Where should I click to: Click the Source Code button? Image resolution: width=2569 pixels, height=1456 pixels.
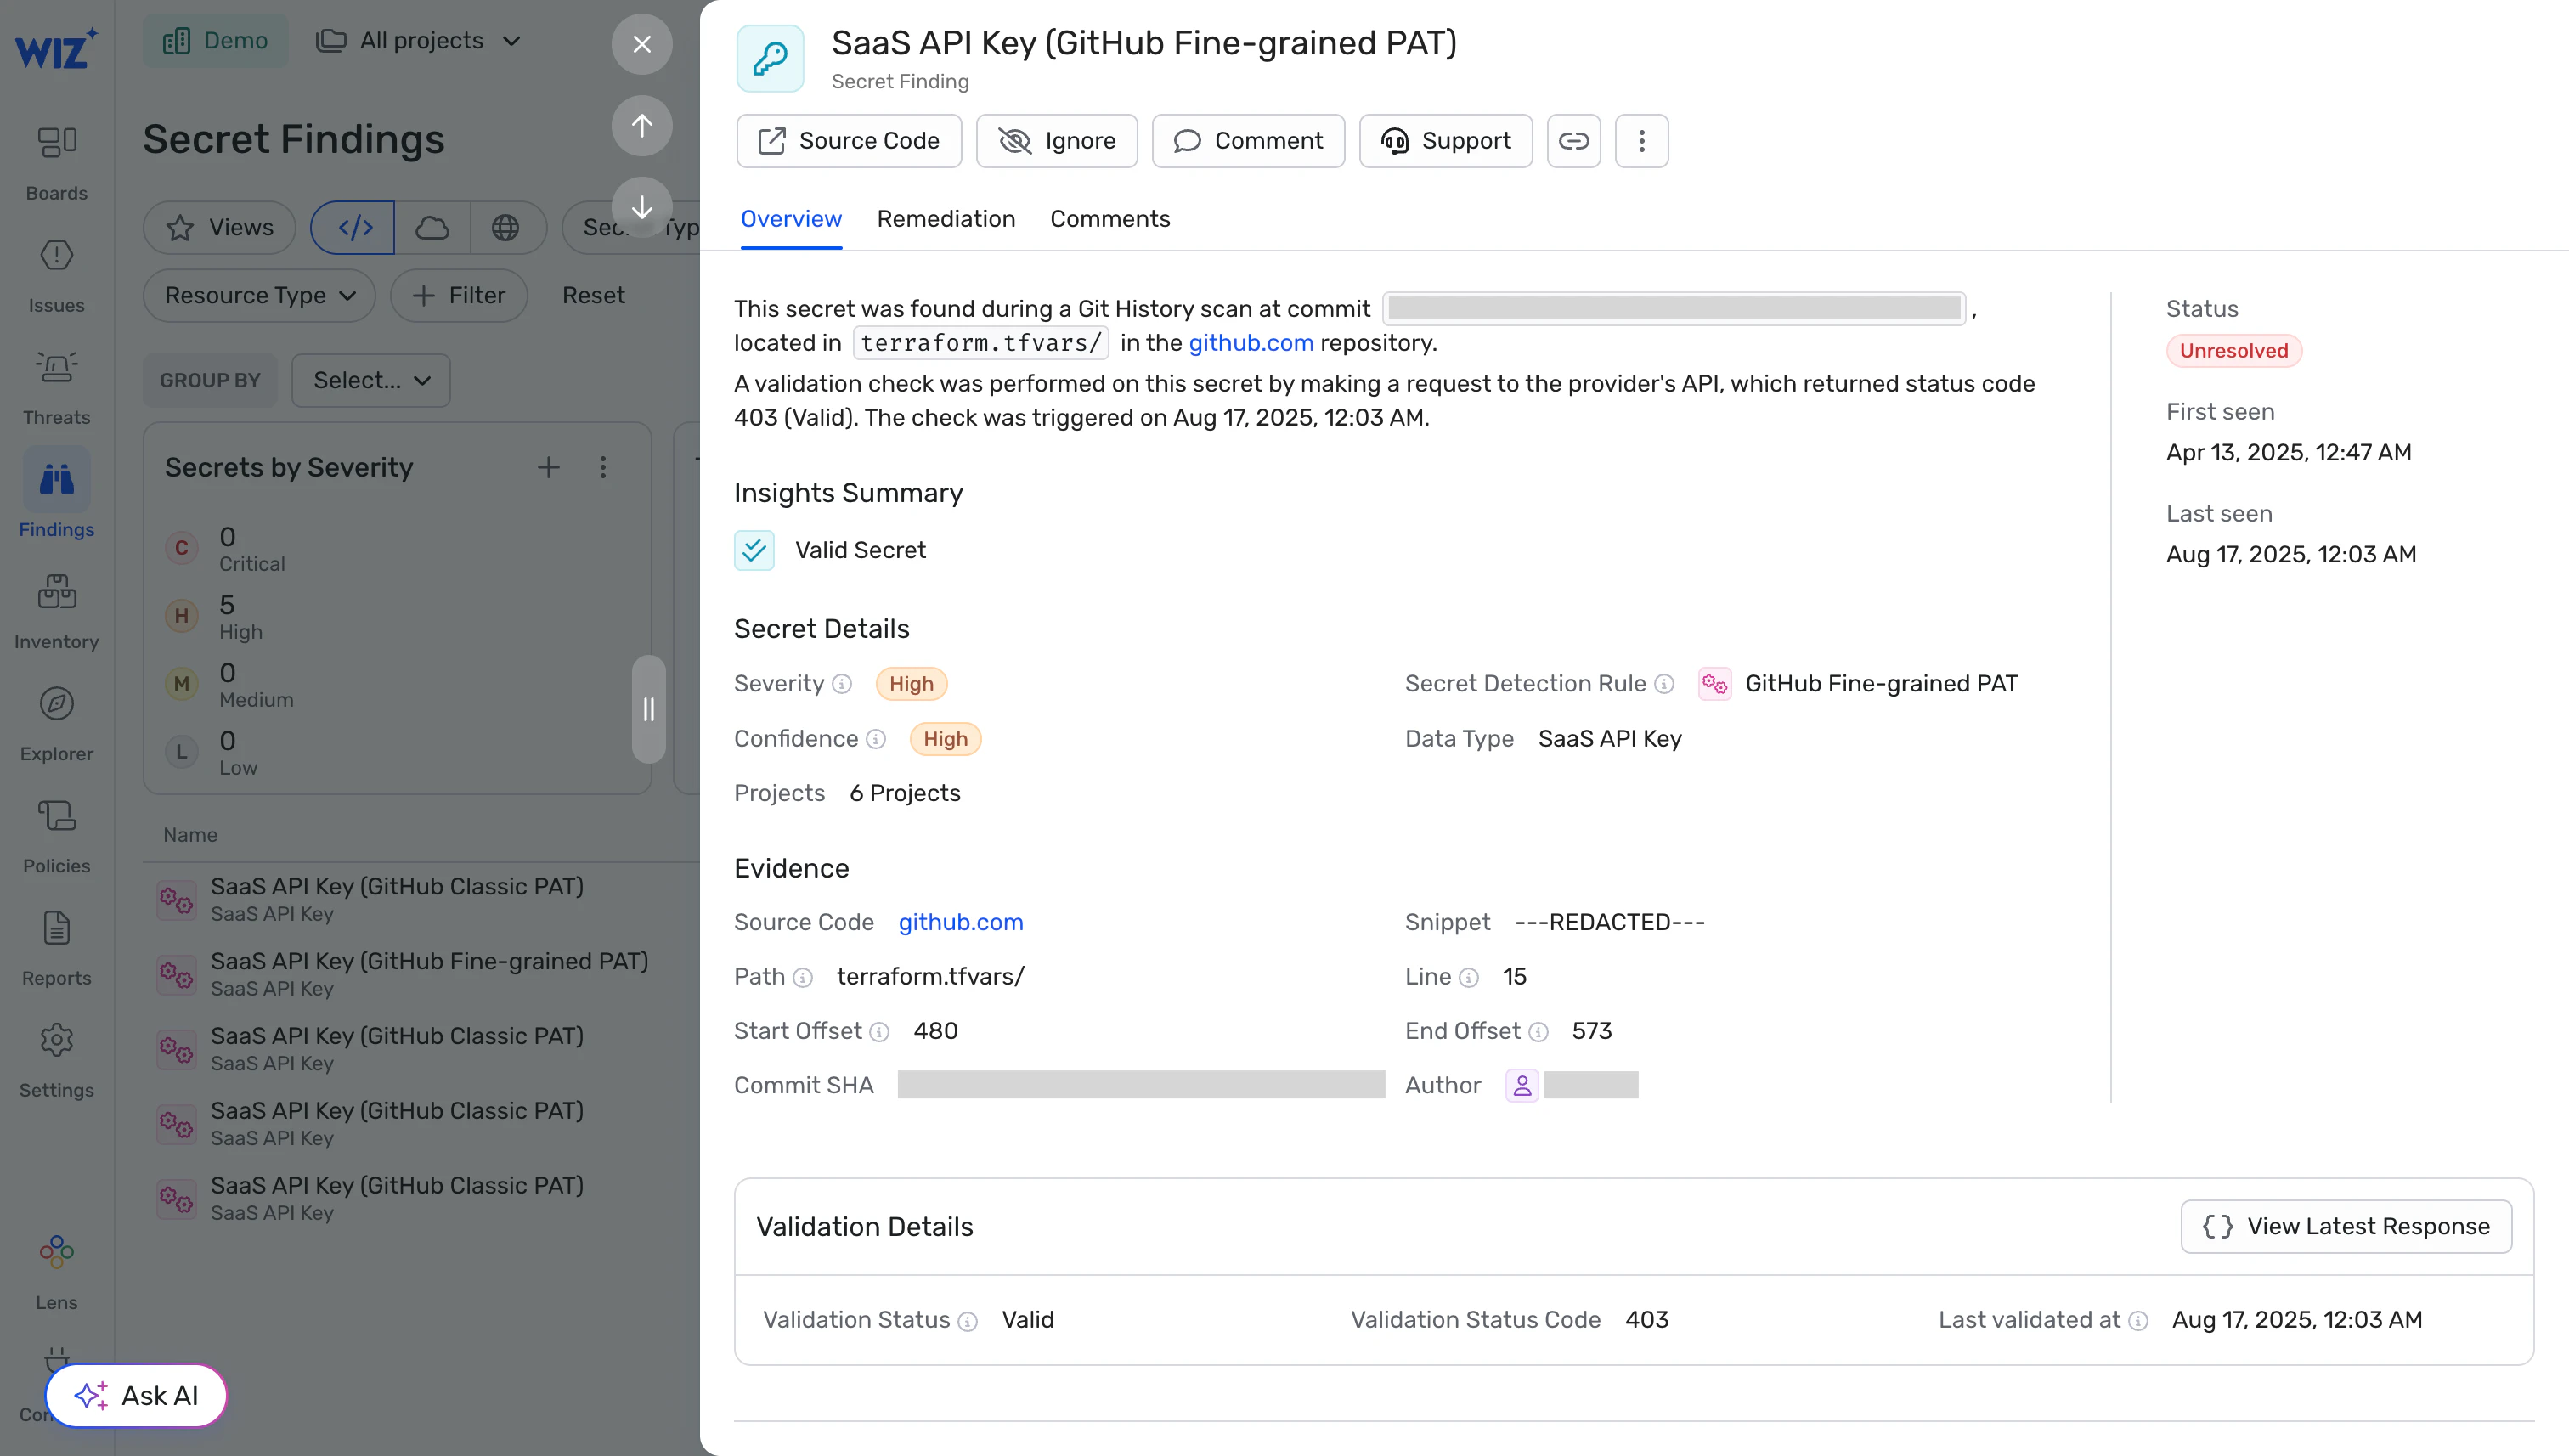[848, 141]
